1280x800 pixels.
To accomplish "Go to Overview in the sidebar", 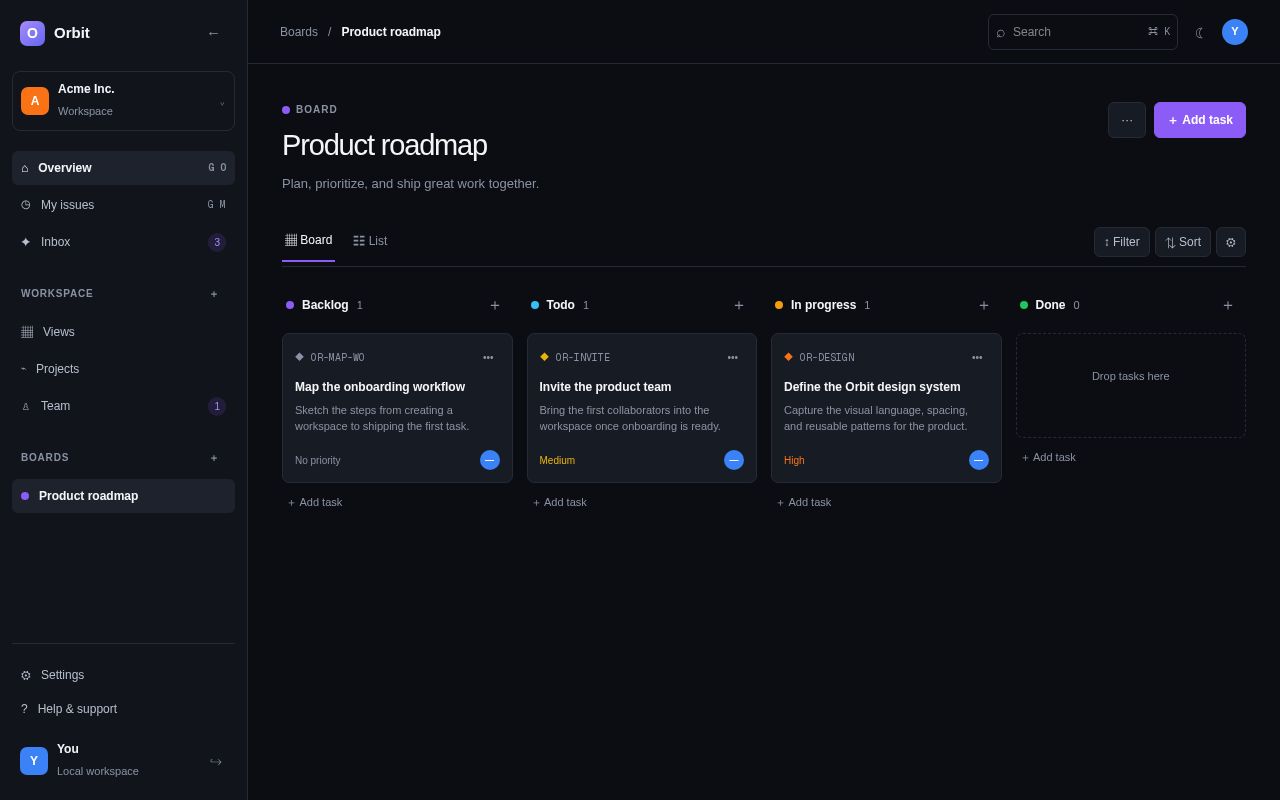I will pos(123,168).
